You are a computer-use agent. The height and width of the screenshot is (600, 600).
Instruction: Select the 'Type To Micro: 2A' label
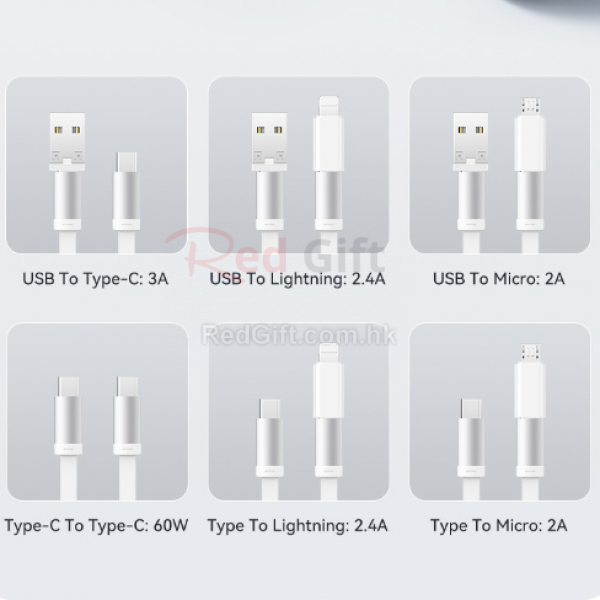499,526
